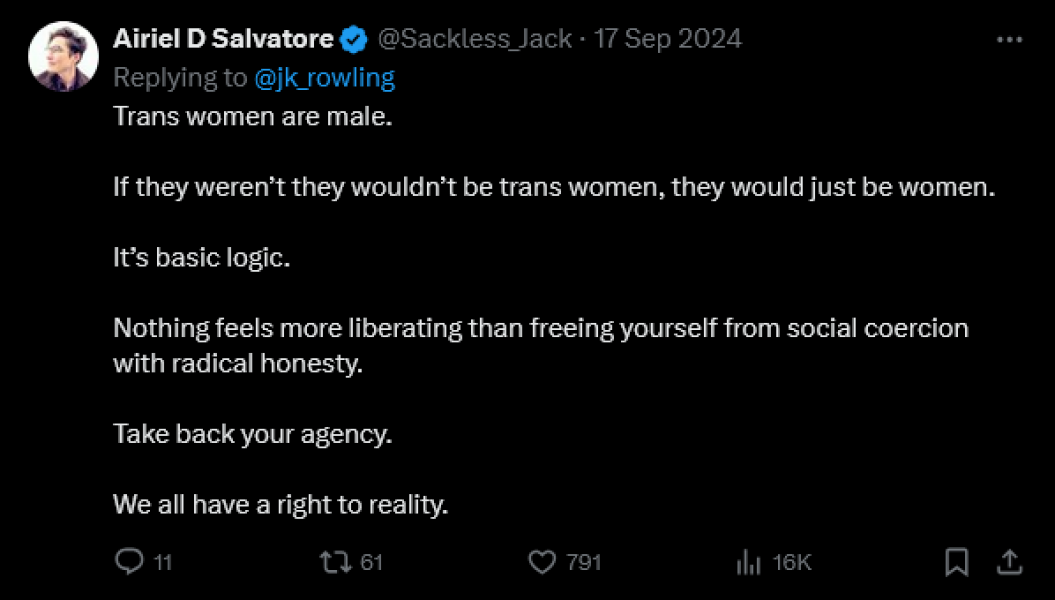
Task: Bookmark this tweet
Action: click(956, 562)
